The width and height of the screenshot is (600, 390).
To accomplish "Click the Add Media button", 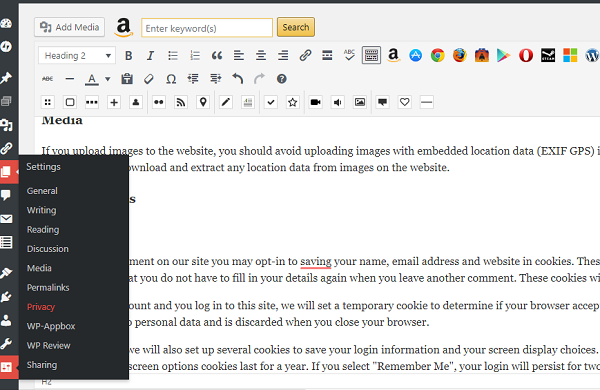I will 69,27.
